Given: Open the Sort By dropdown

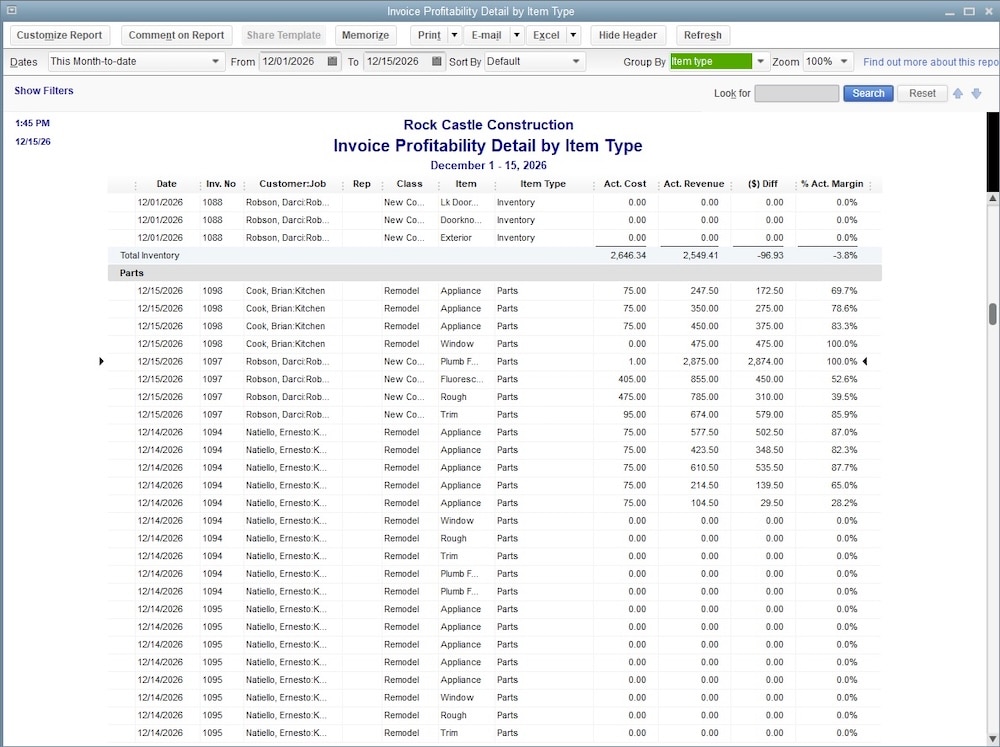Looking at the screenshot, I should point(578,61).
